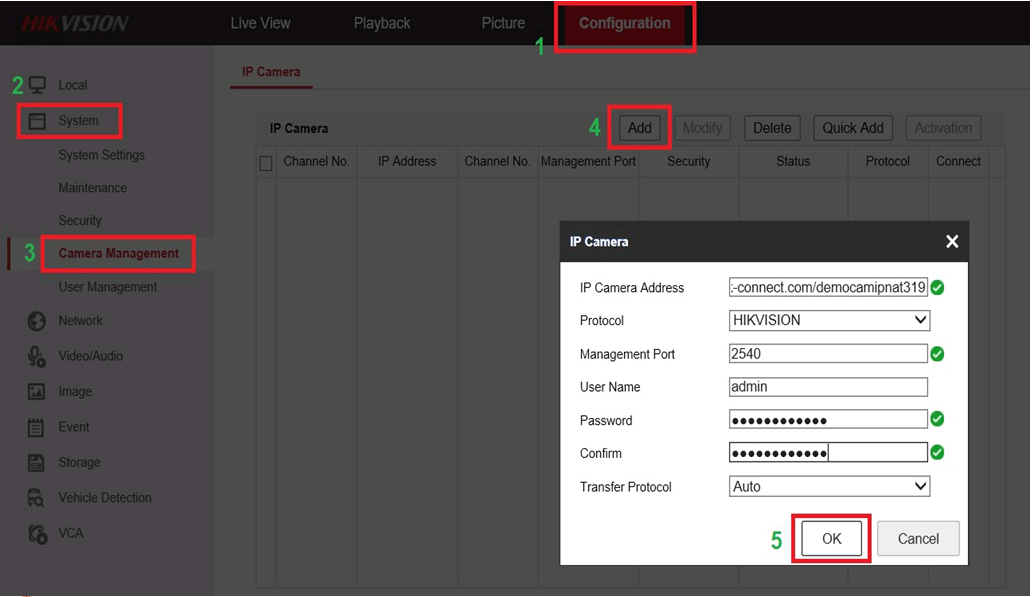Image resolution: width=1033 pixels, height=597 pixels.
Task: Click the Vehicle Detection car icon
Action: click(x=36, y=498)
